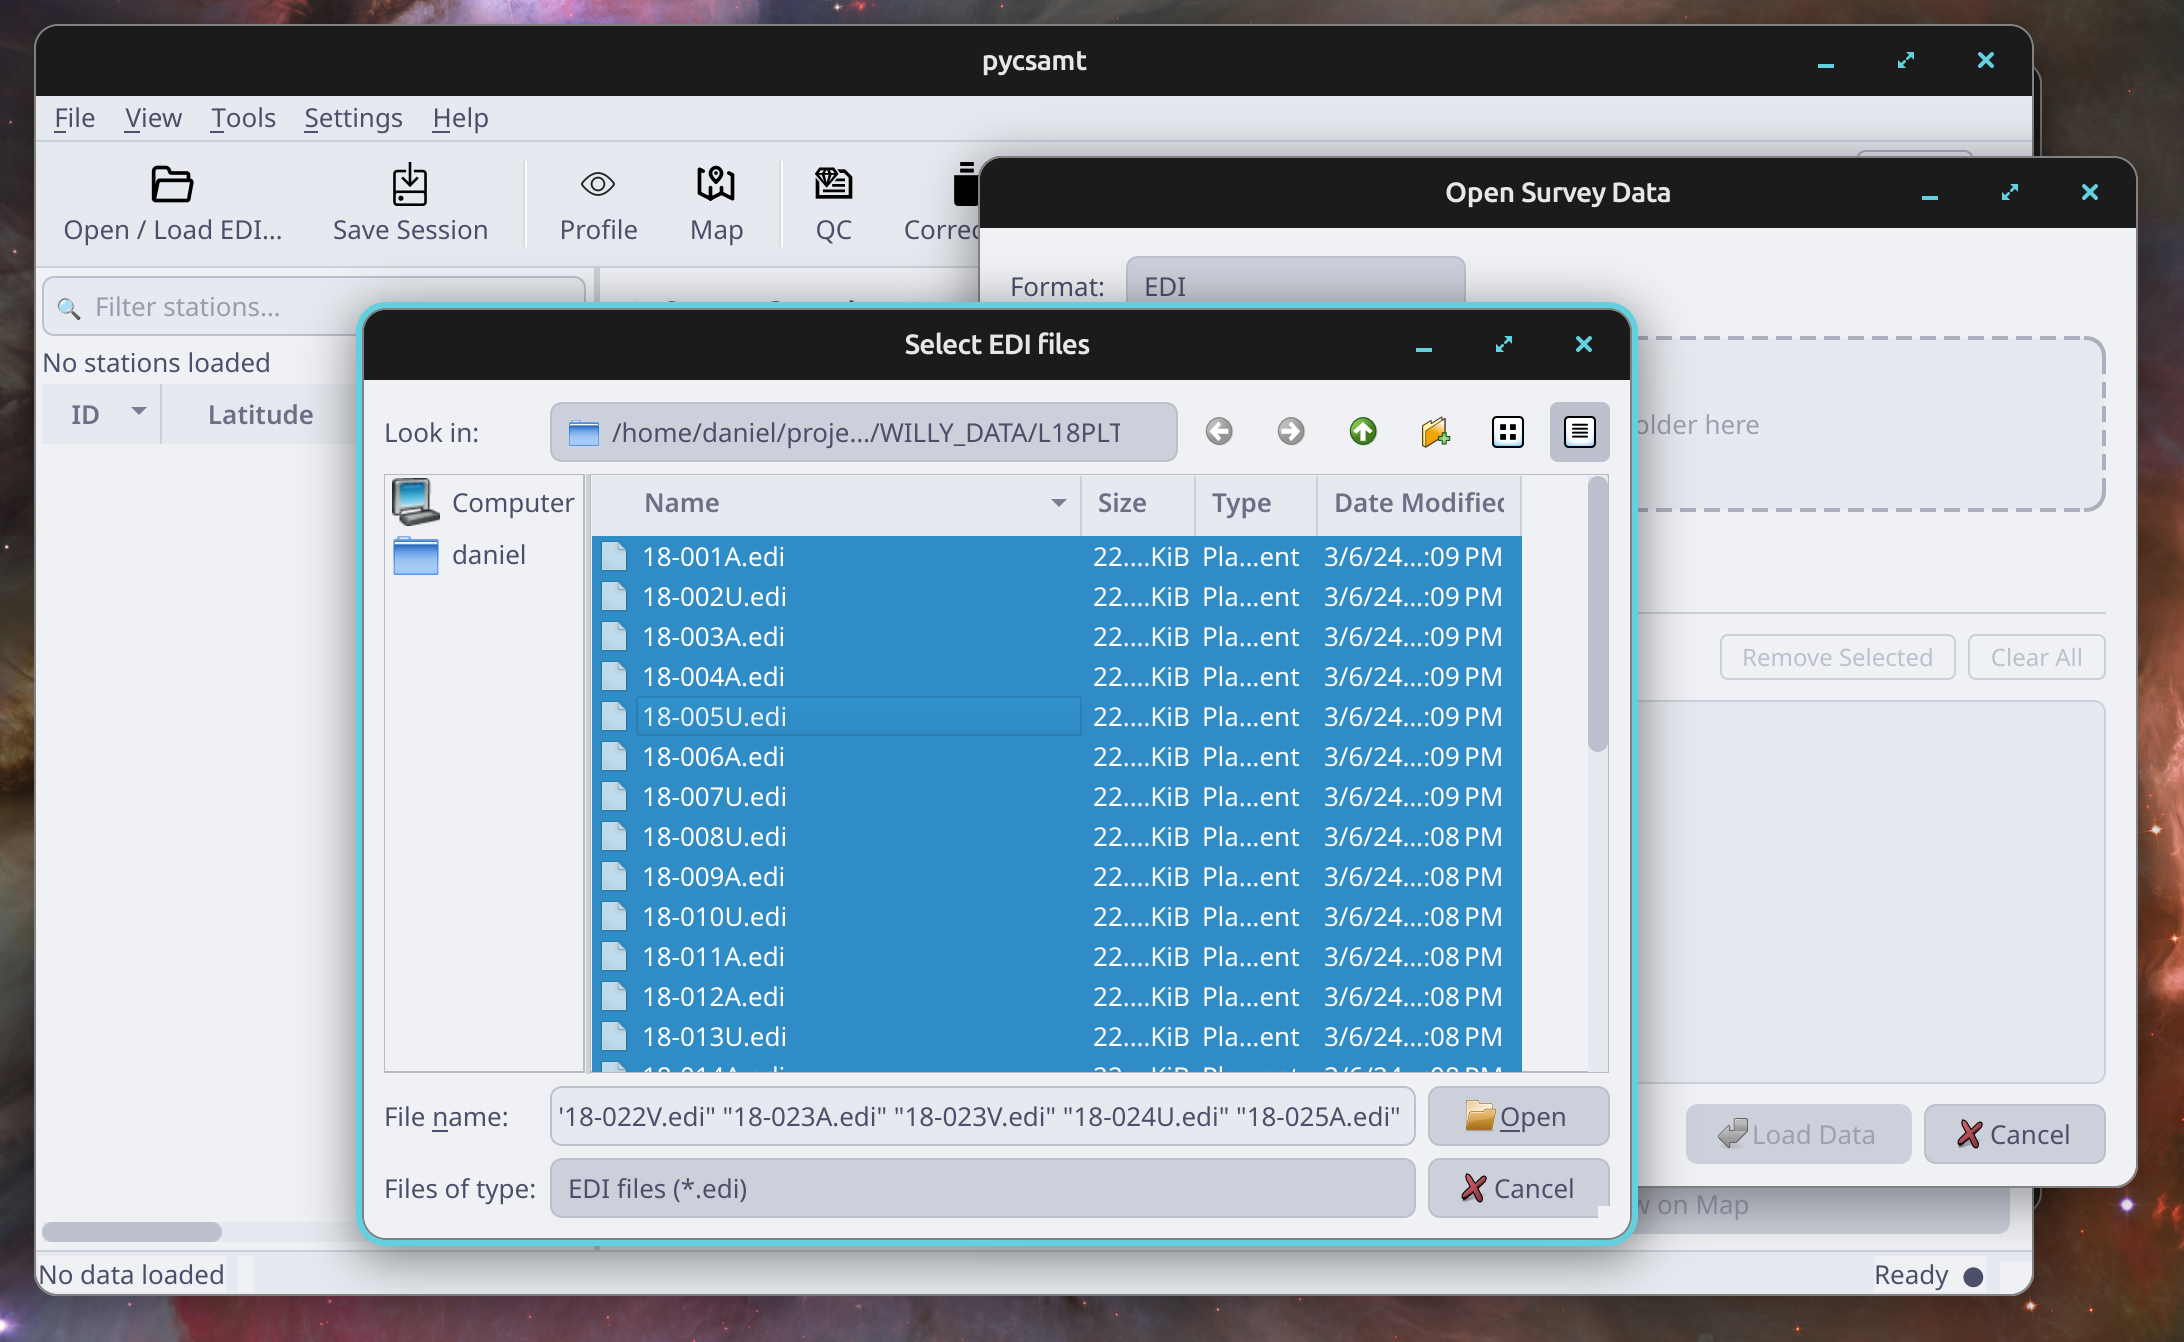Image resolution: width=2184 pixels, height=1342 pixels.
Task: Click the Ready status indicator dot
Action: pyautogui.click(x=1973, y=1276)
